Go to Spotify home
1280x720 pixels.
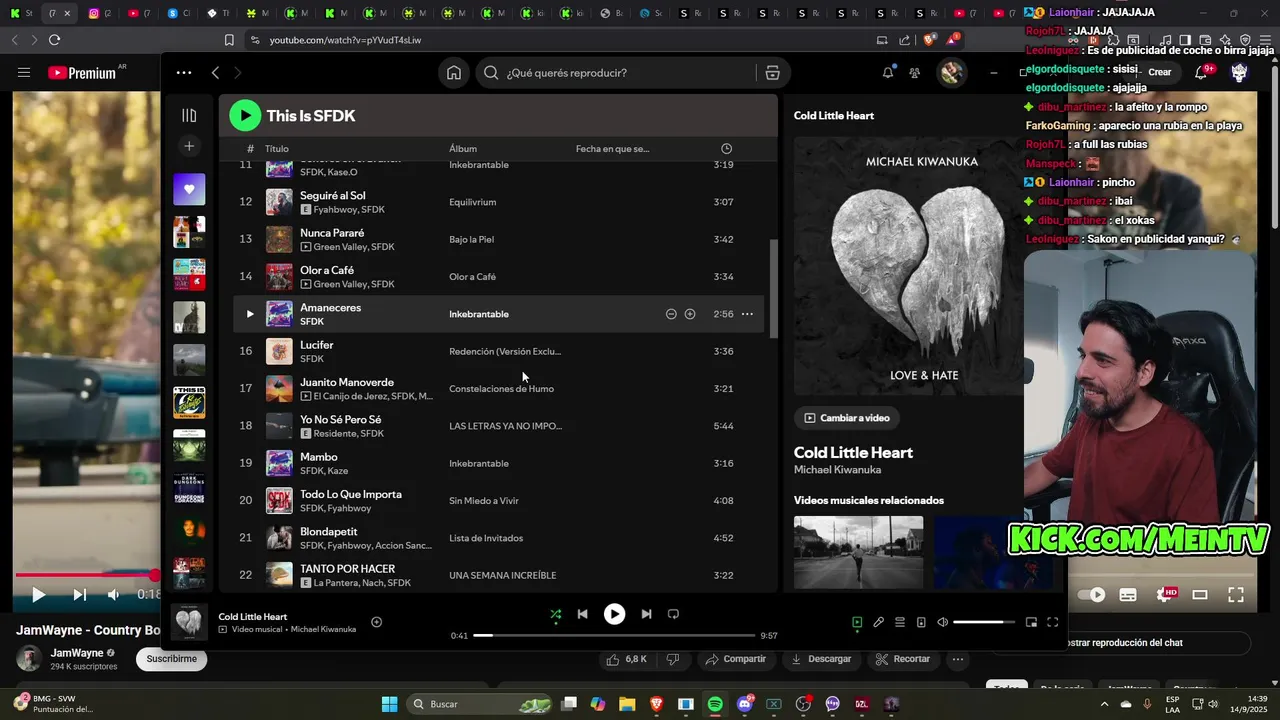(454, 73)
